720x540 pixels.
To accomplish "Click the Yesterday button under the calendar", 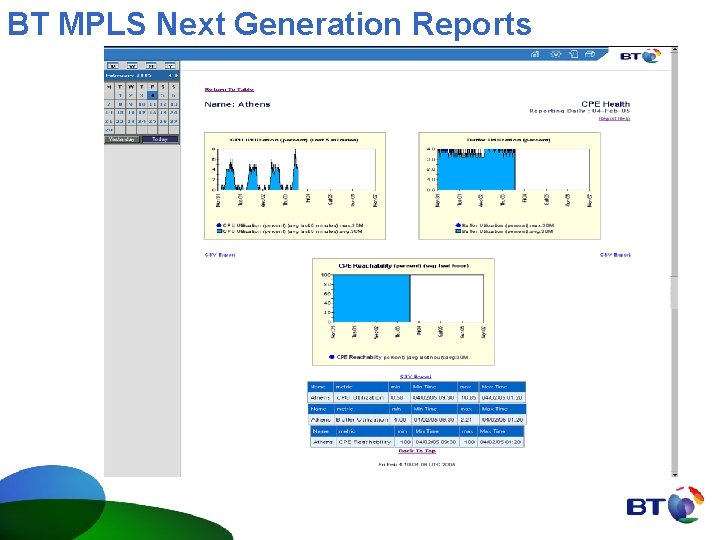I will coord(122,139).
